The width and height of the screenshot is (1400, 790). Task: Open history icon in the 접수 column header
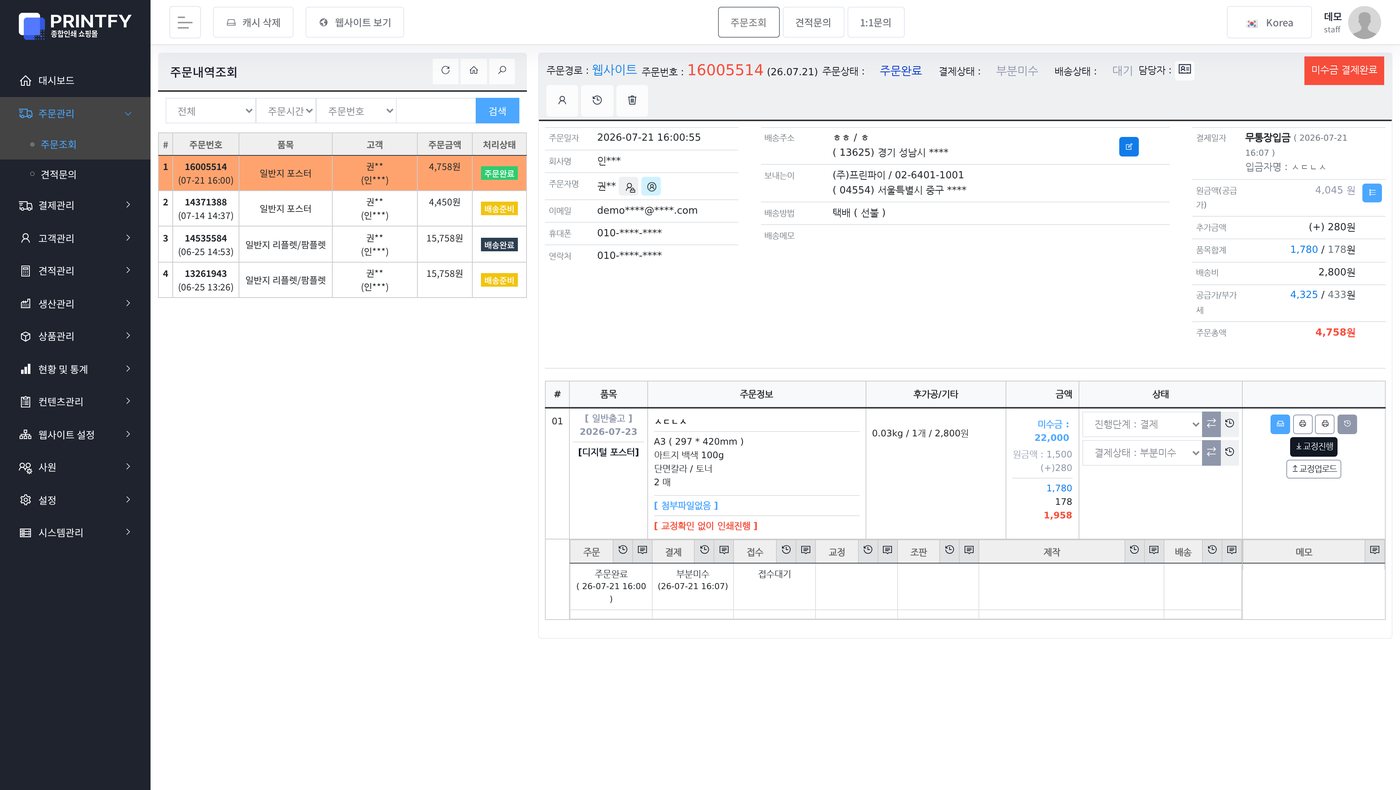tap(786, 551)
